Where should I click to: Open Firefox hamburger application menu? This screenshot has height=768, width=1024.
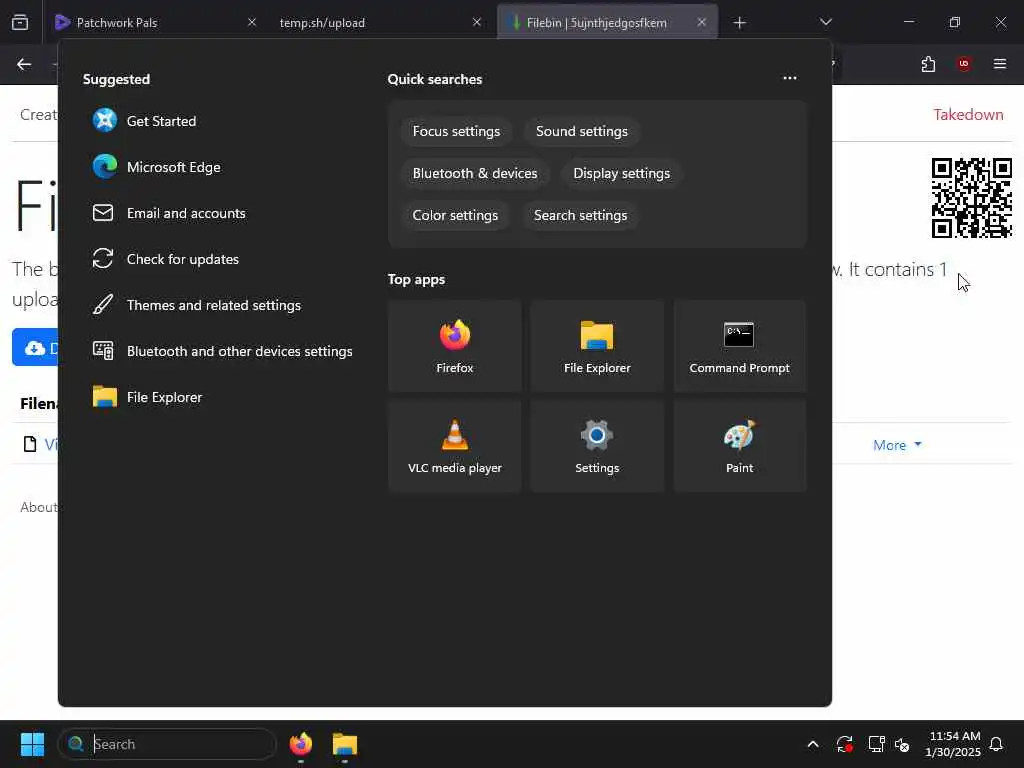coord(999,64)
